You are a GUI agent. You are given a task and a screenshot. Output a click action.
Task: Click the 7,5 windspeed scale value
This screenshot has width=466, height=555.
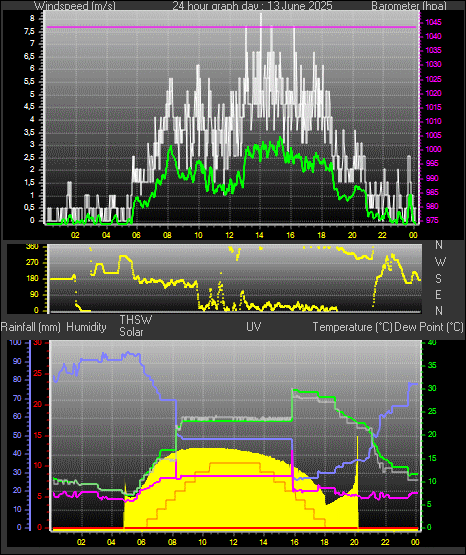point(30,32)
